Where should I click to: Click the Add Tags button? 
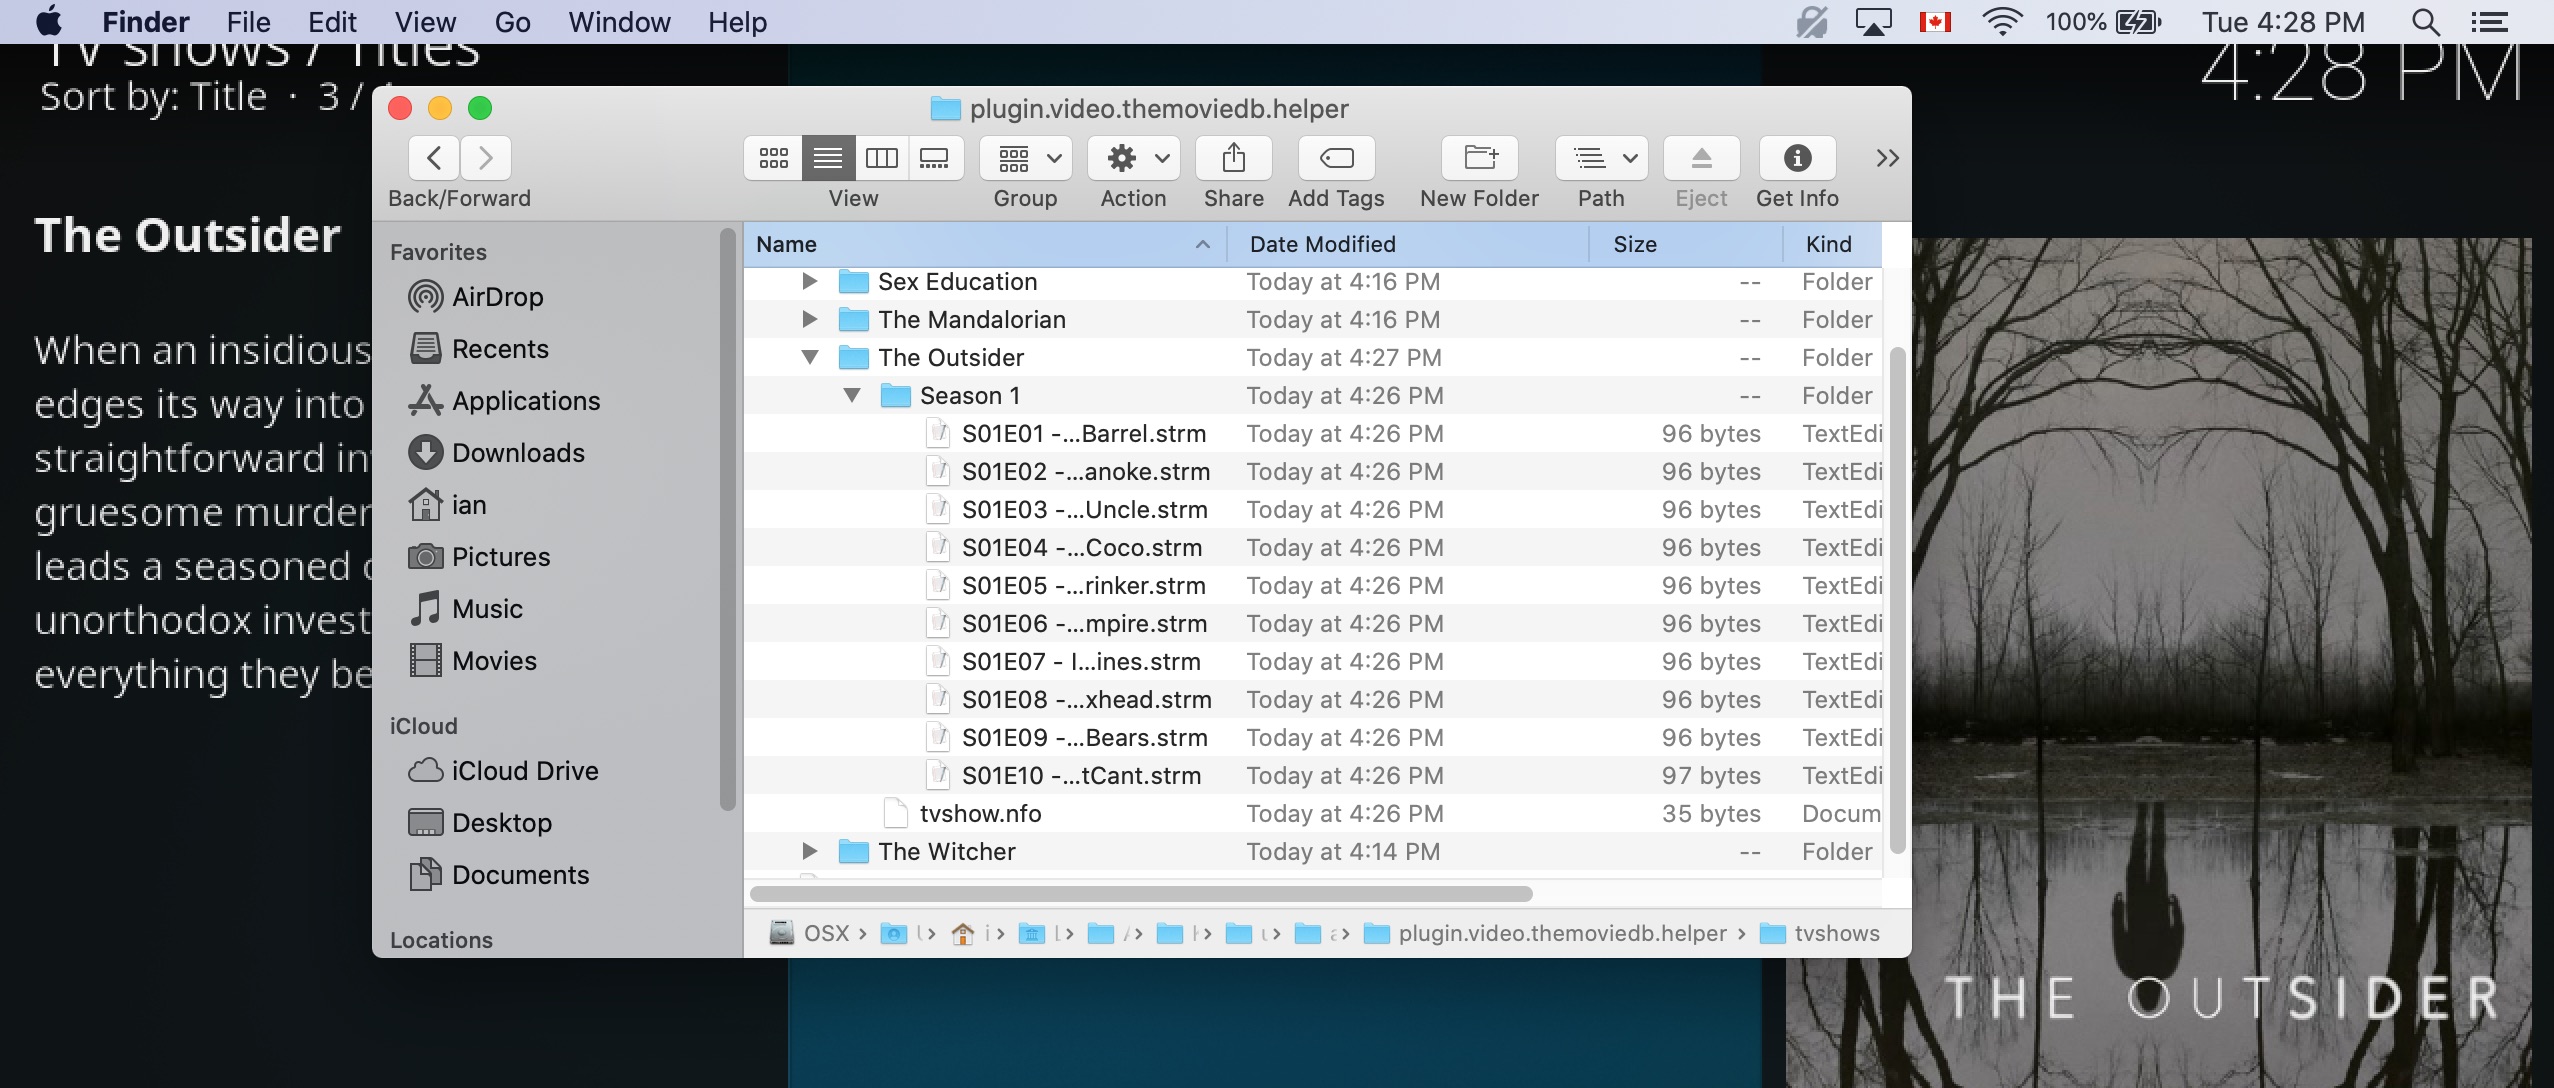point(1336,158)
